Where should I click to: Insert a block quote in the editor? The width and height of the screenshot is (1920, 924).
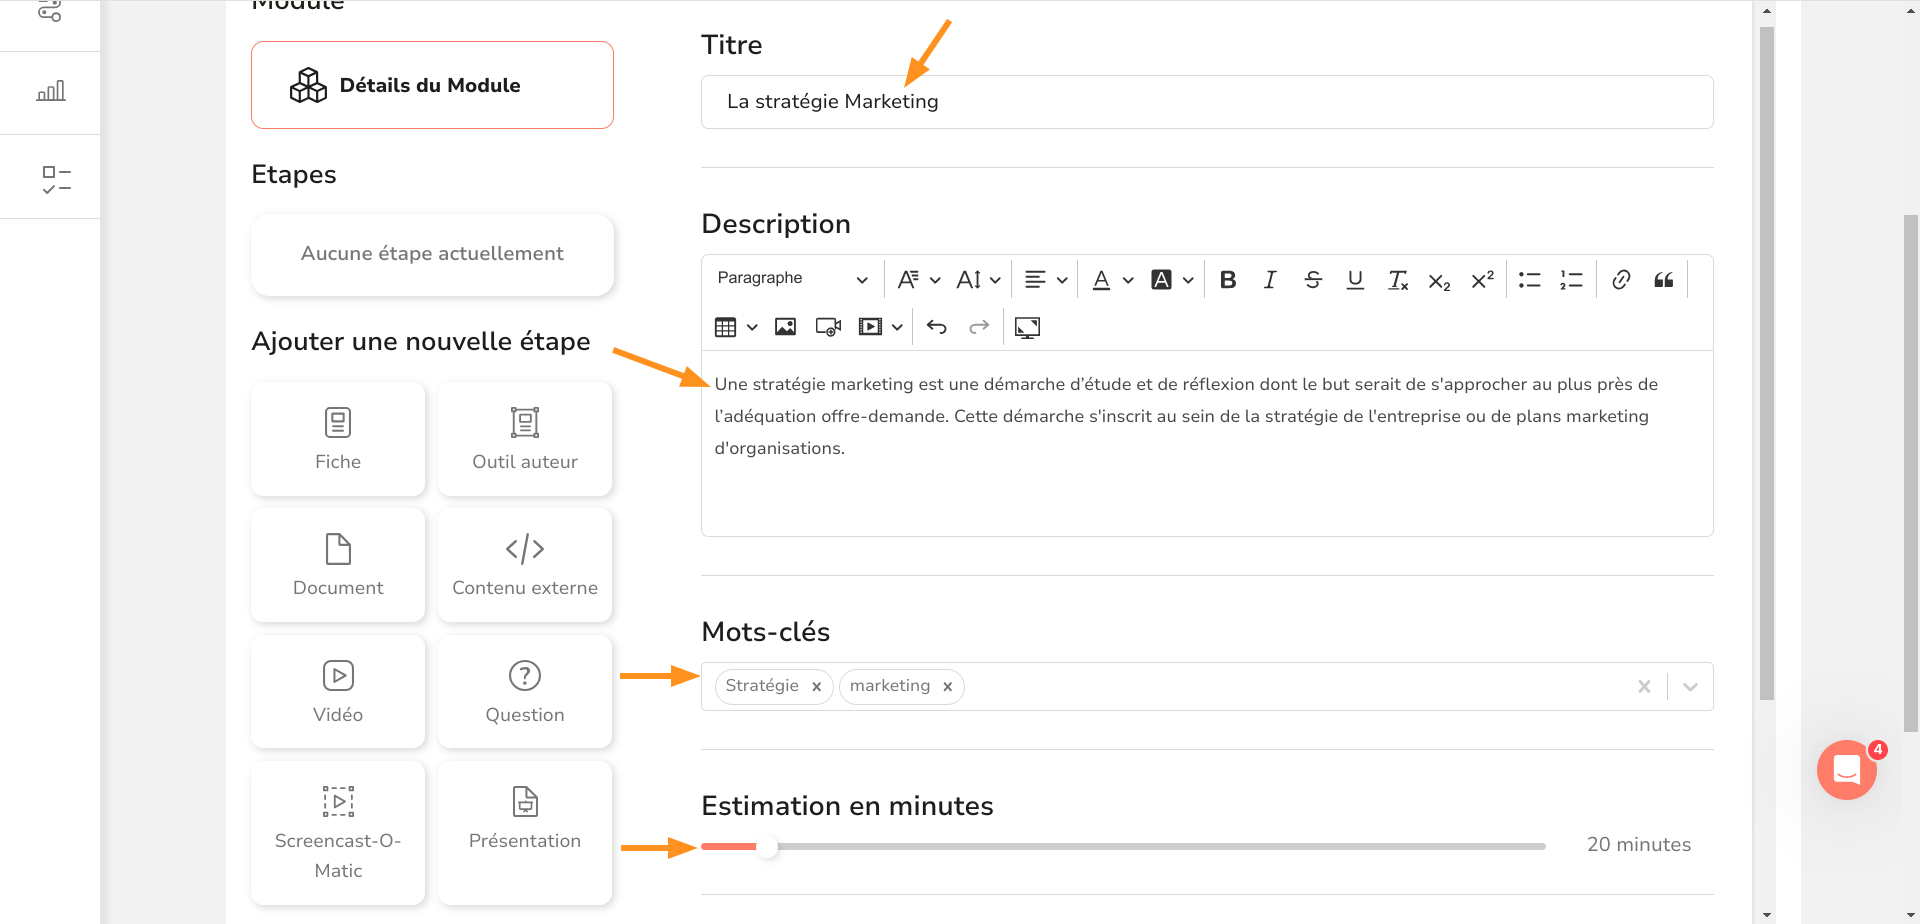(1664, 280)
